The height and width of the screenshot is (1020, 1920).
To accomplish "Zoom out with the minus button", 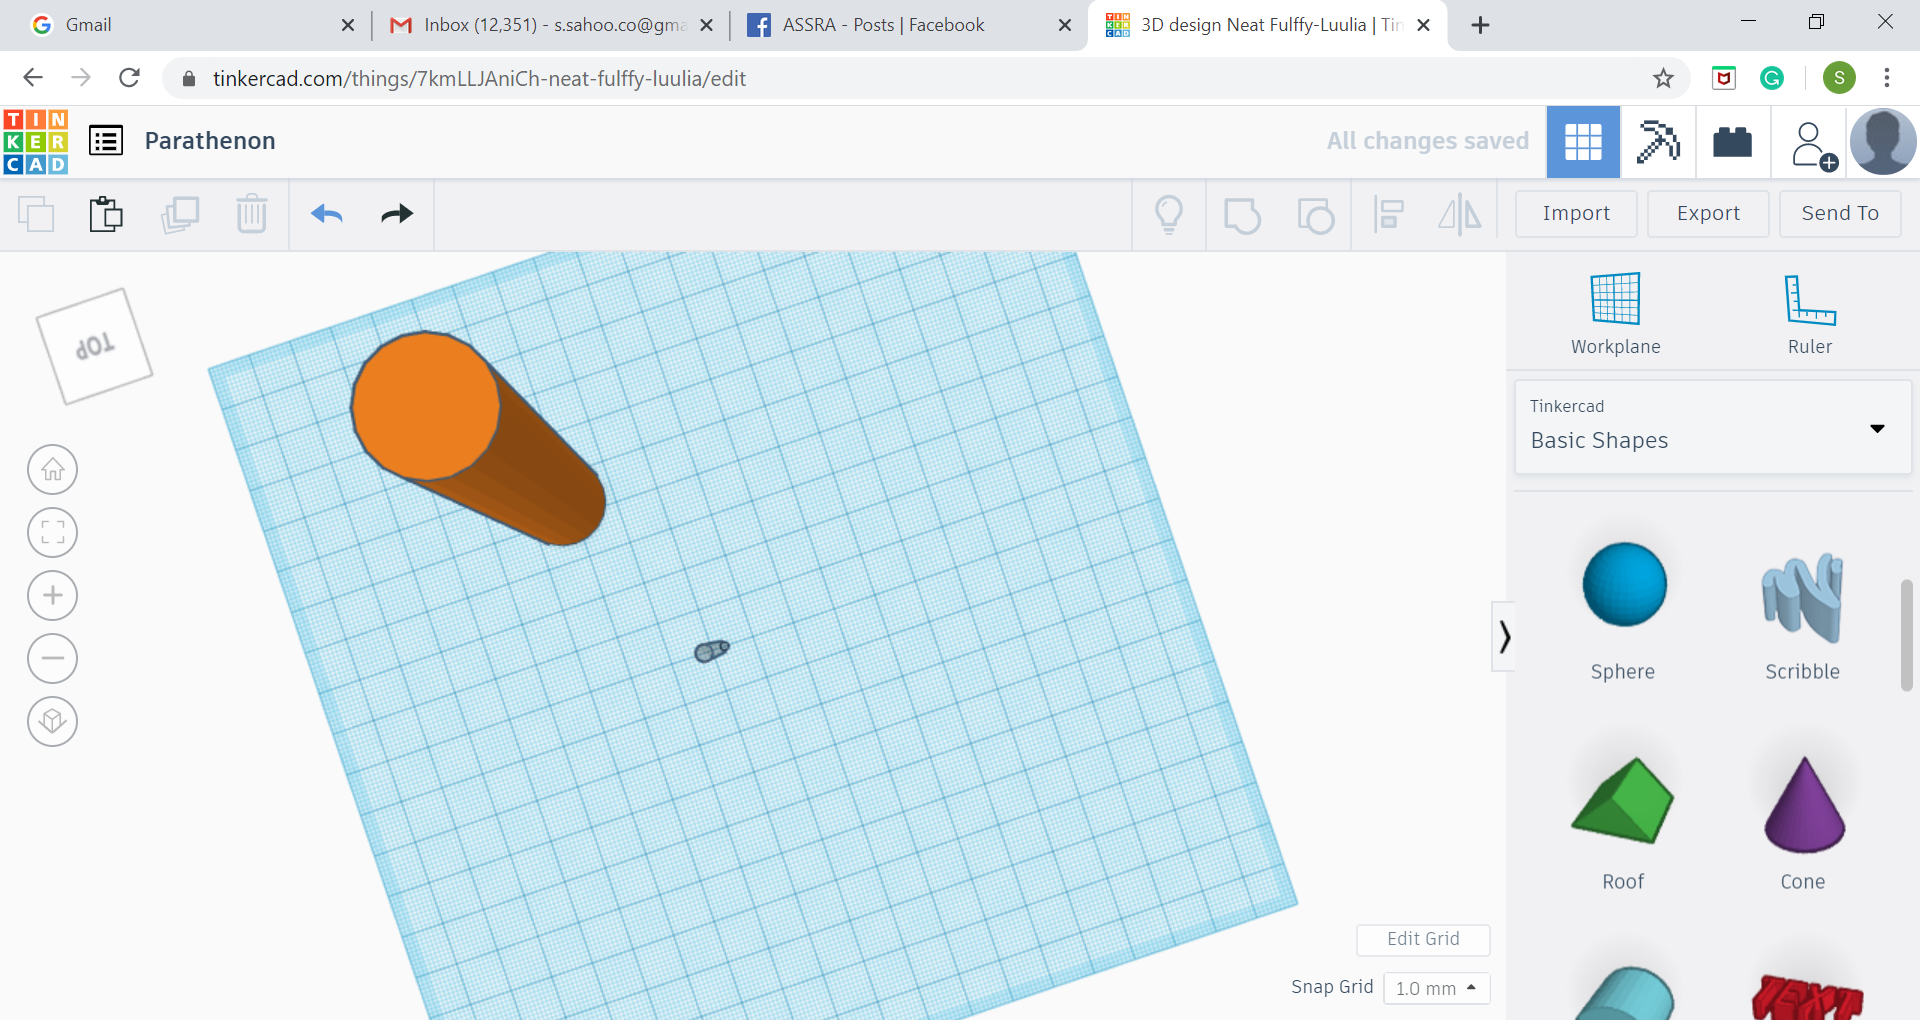I will point(53,658).
